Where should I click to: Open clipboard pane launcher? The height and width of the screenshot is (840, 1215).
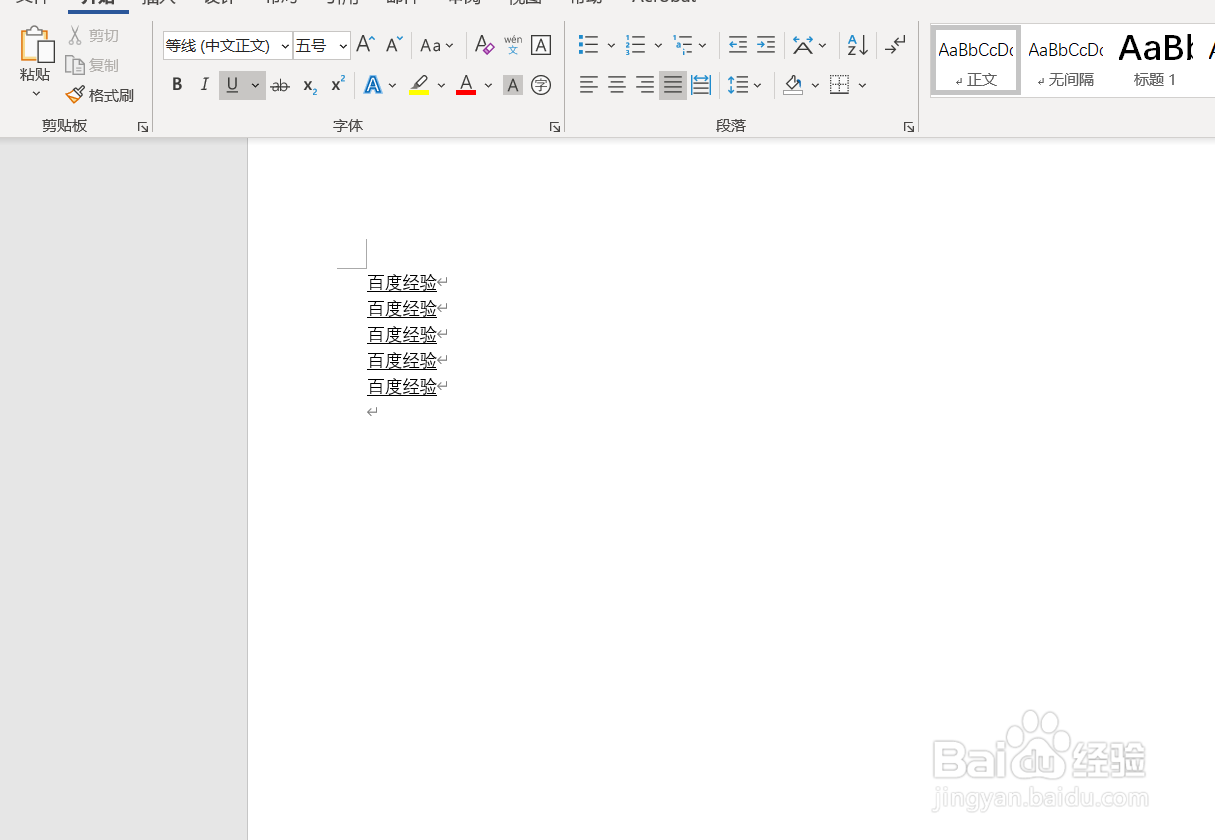pos(143,127)
